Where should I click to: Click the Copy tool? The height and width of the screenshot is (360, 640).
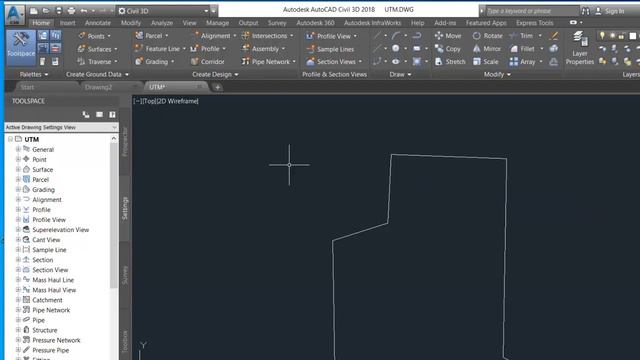448,49
